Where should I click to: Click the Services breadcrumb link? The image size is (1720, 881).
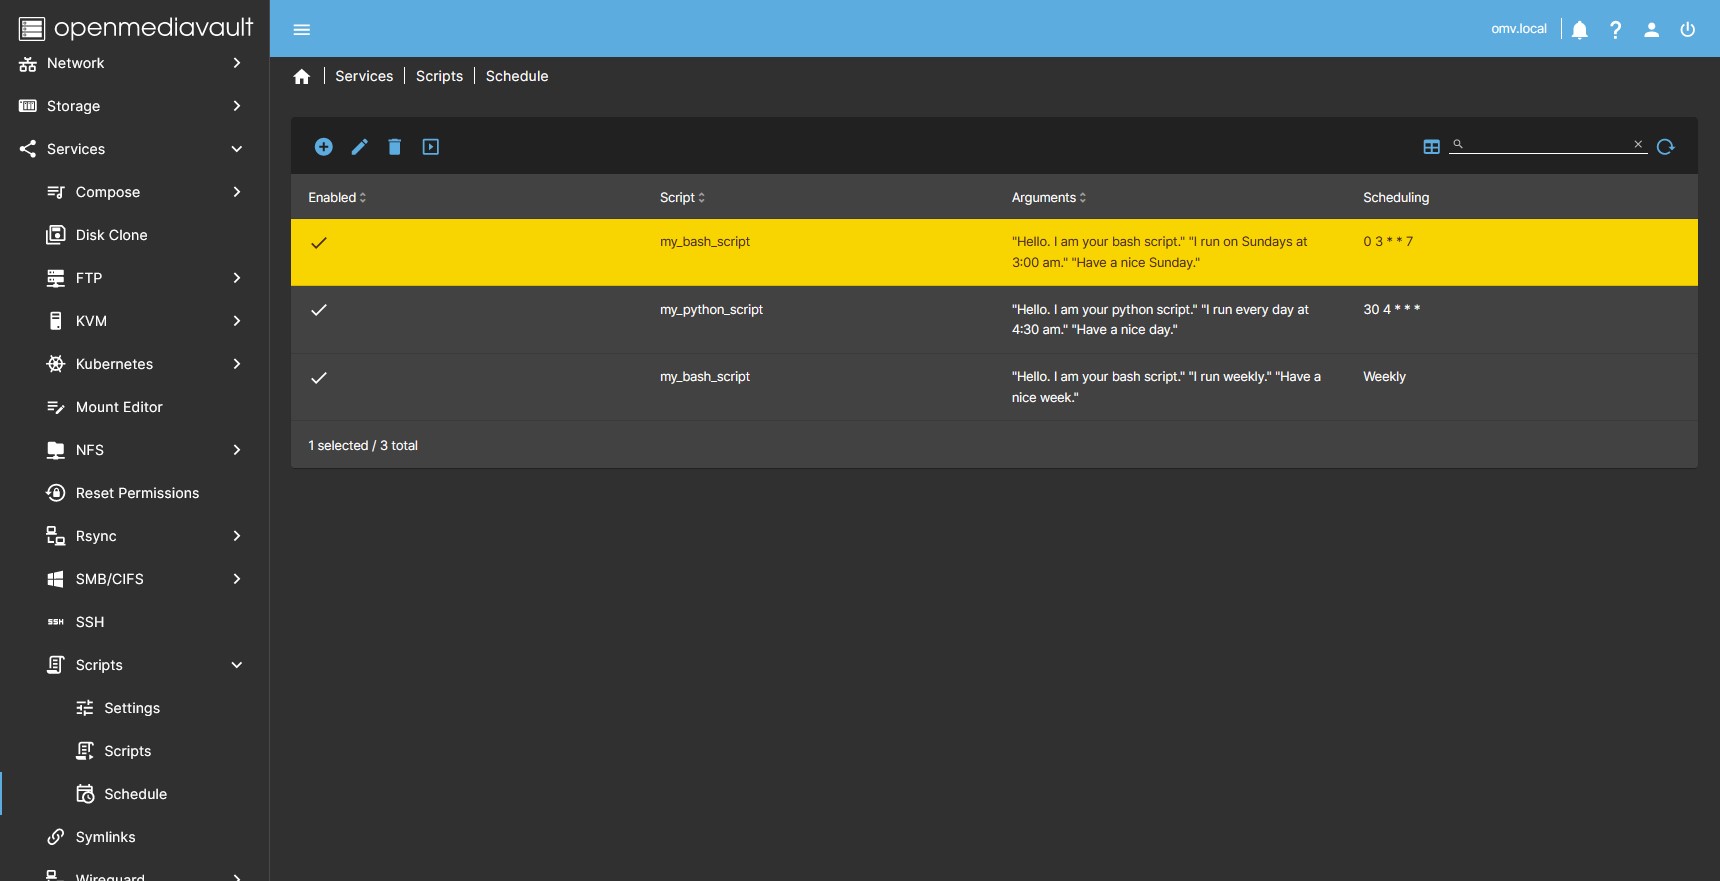point(364,76)
